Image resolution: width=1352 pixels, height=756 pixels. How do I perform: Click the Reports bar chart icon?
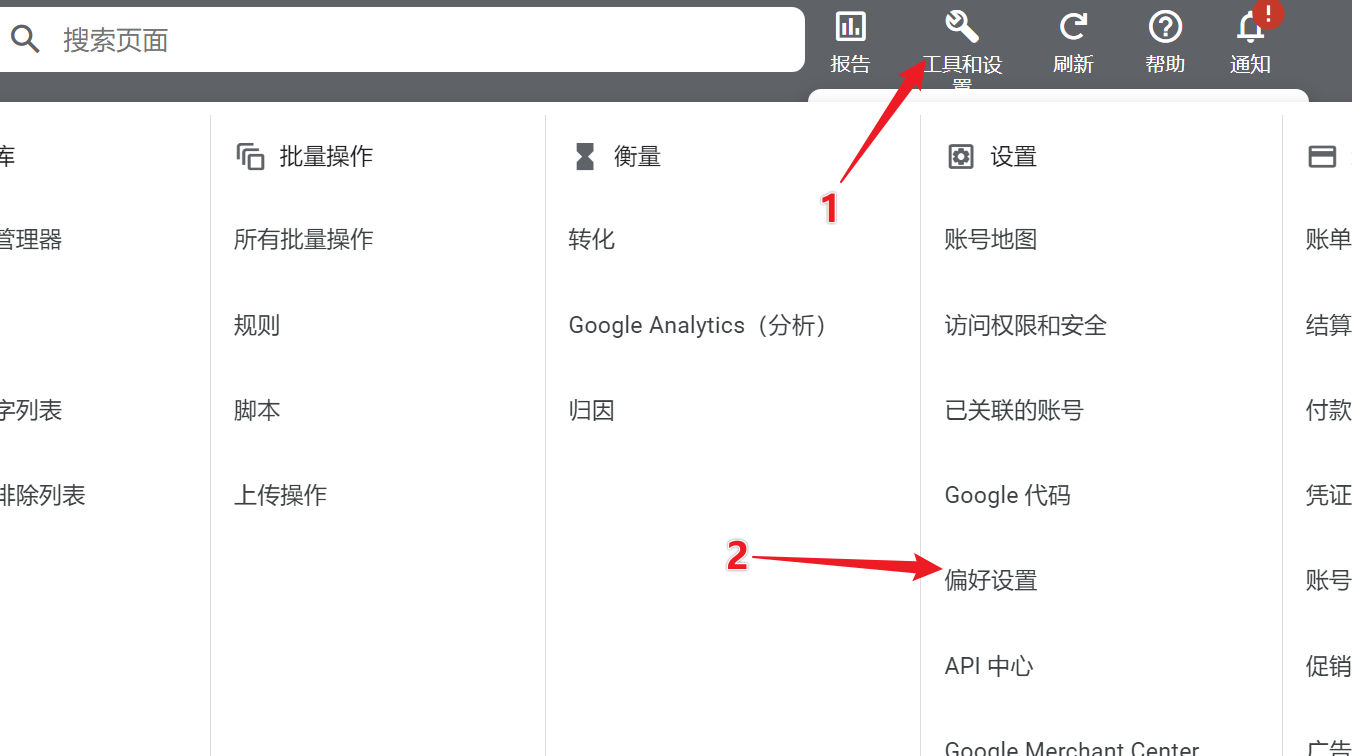click(850, 27)
